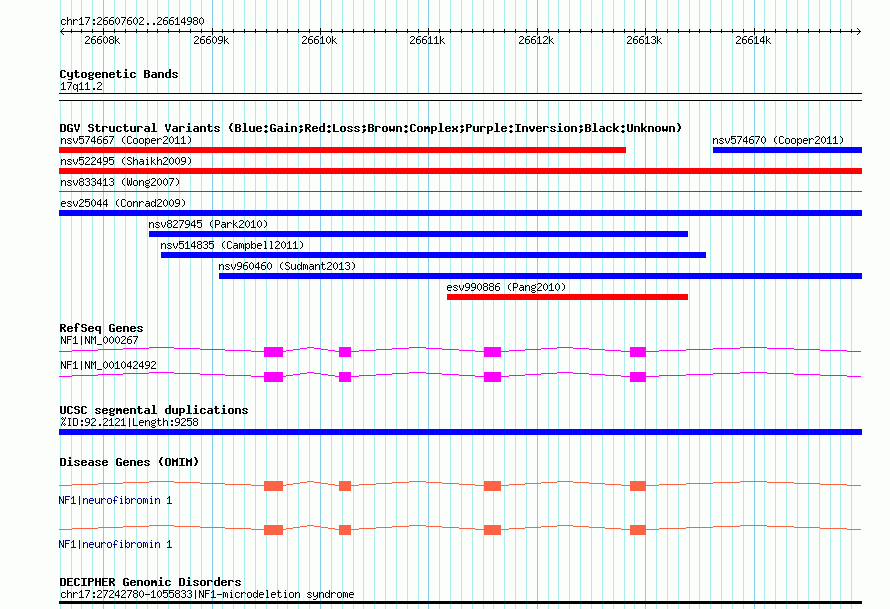
Task: Click the nsv522495 (Shaikh2009) label
Action: (126, 161)
